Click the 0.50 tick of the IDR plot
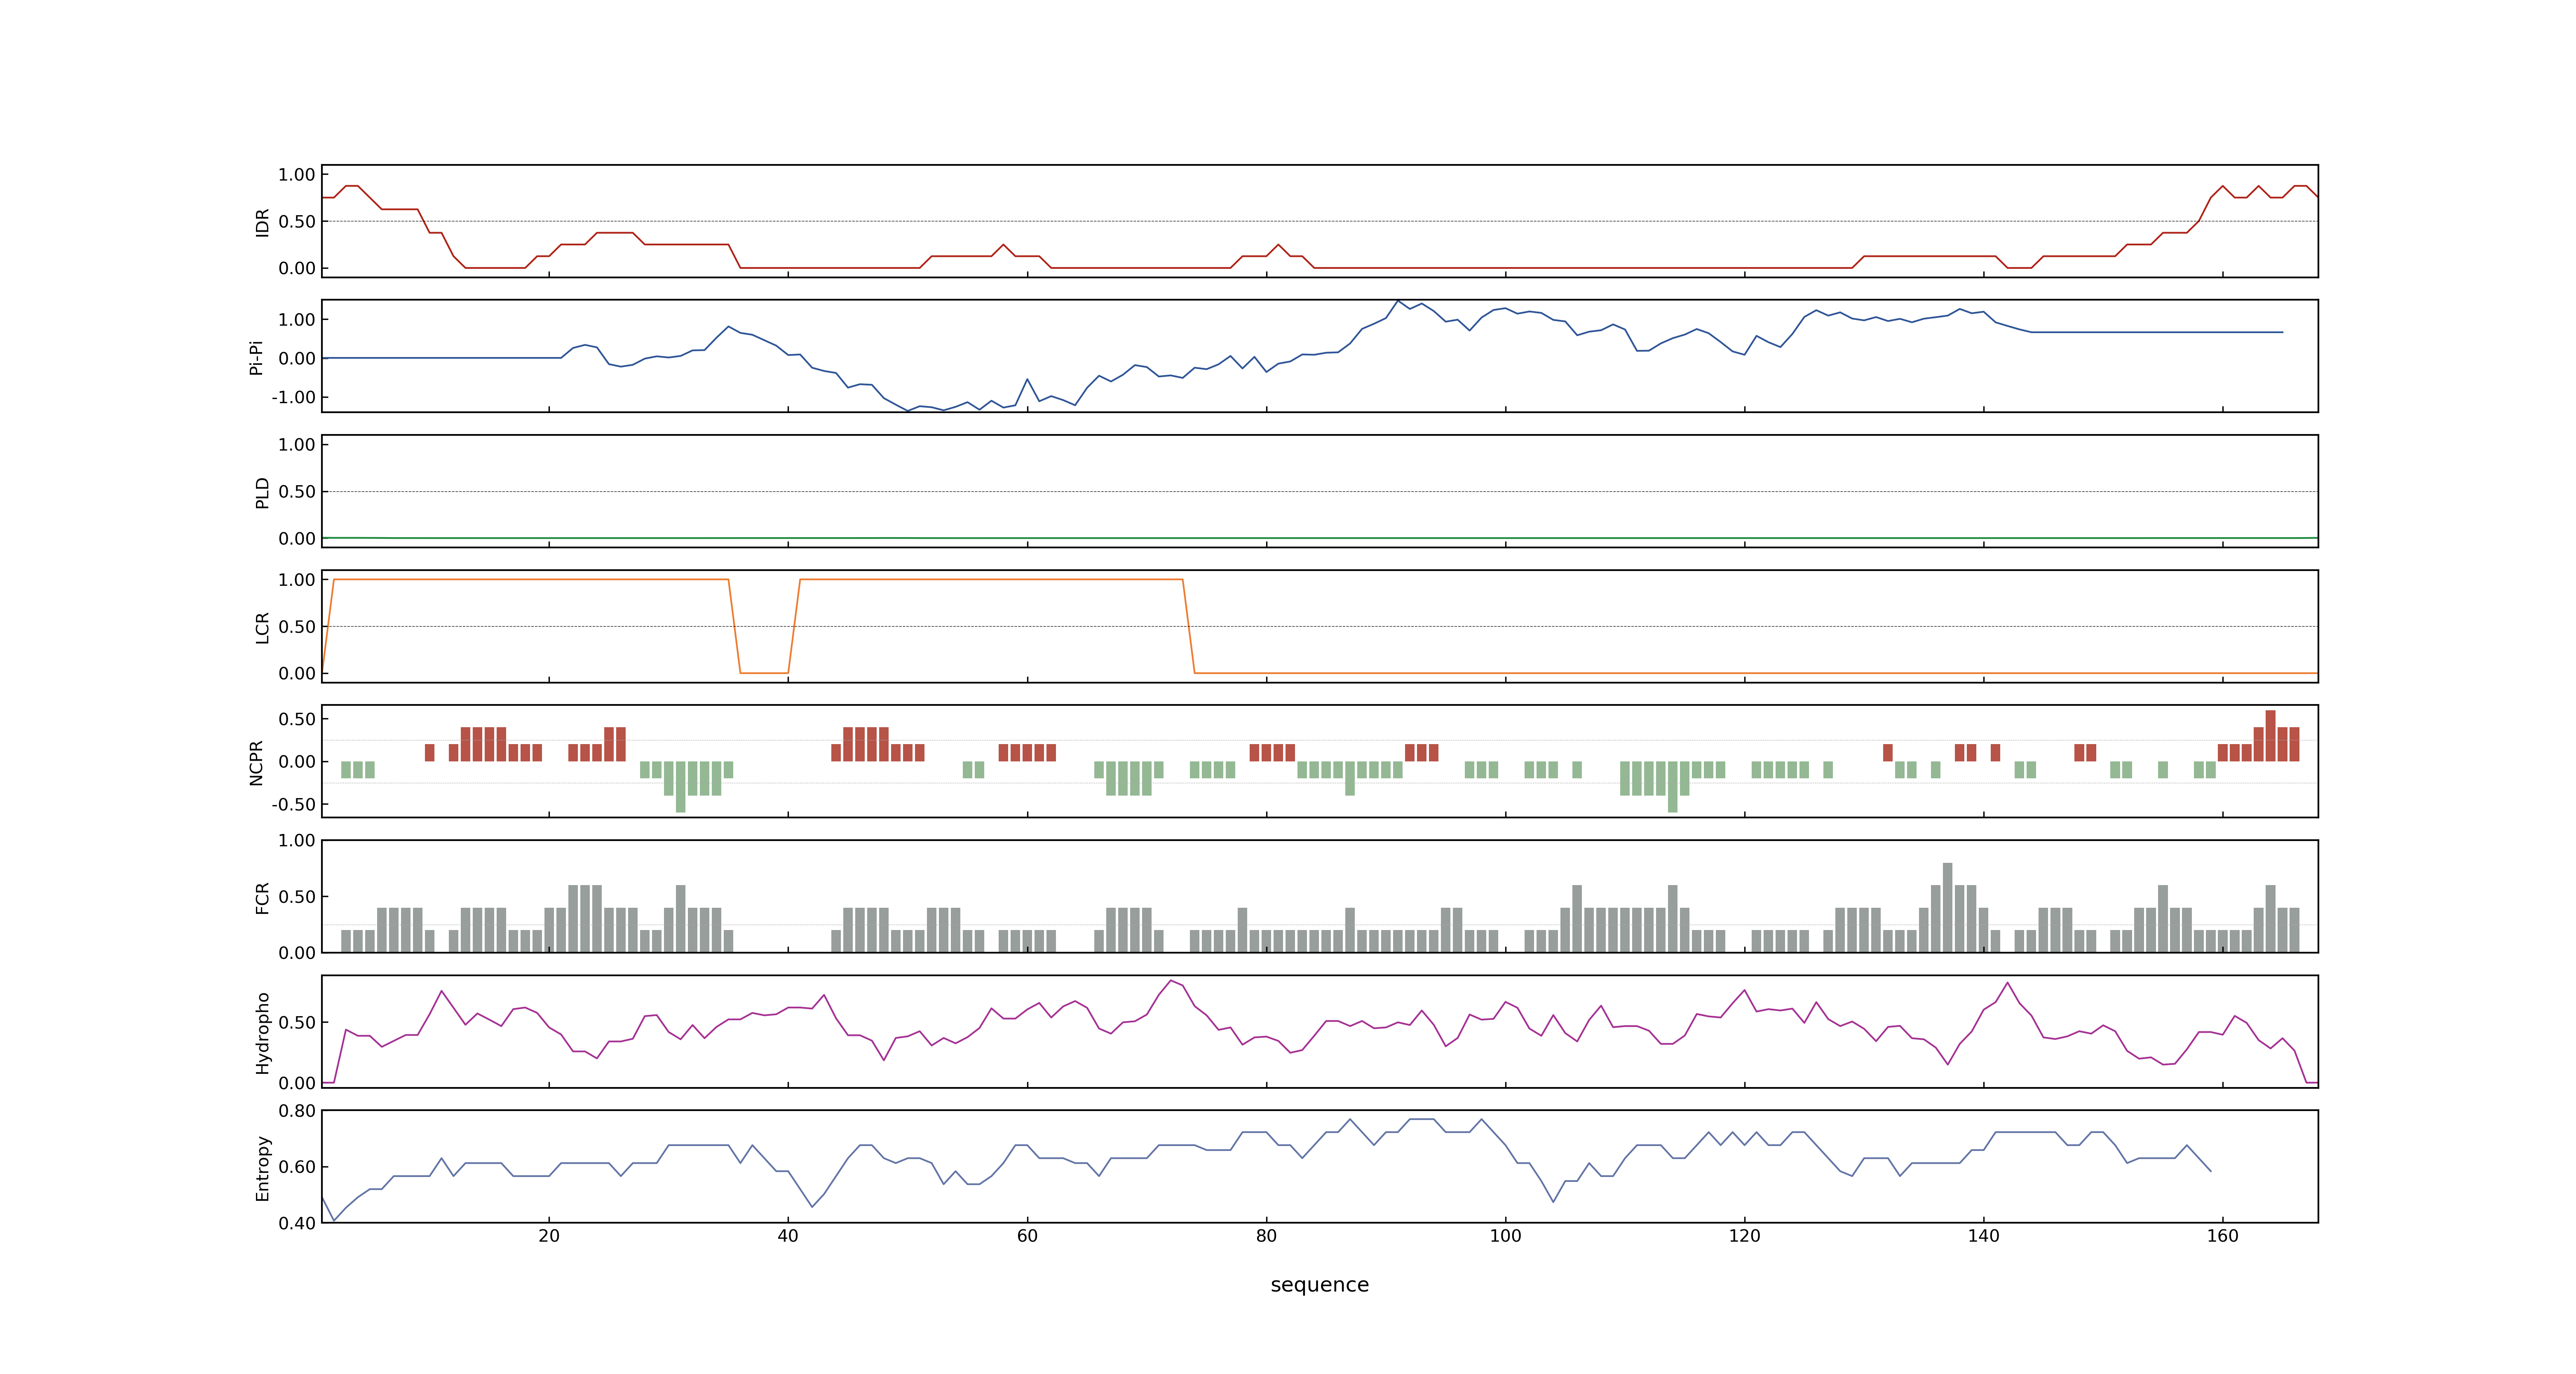The height and width of the screenshot is (1374, 2576). click(297, 222)
